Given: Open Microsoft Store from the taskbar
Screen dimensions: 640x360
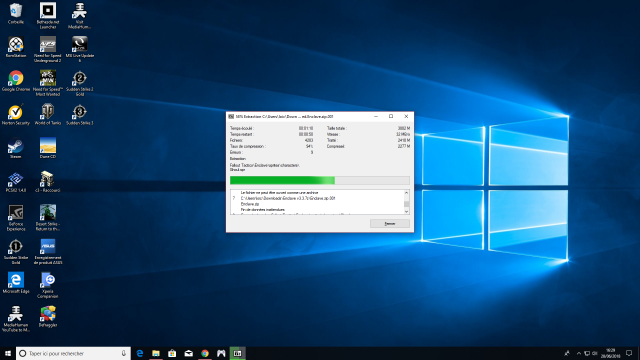Looking at the screenshot, I should [x=172, y=353].
